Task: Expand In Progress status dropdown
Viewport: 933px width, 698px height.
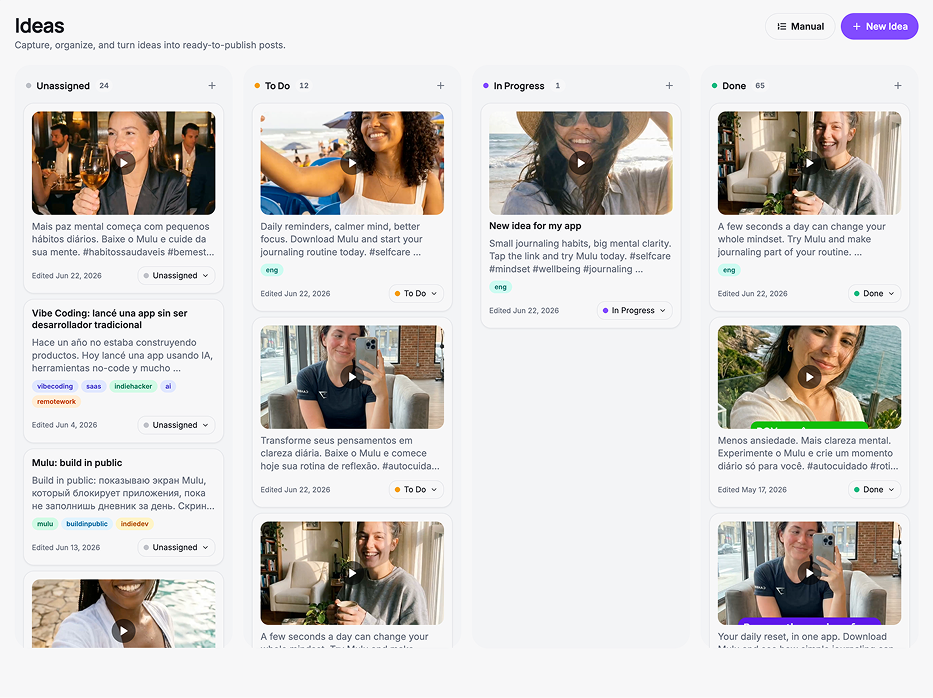Action: (x=634, y=311)
